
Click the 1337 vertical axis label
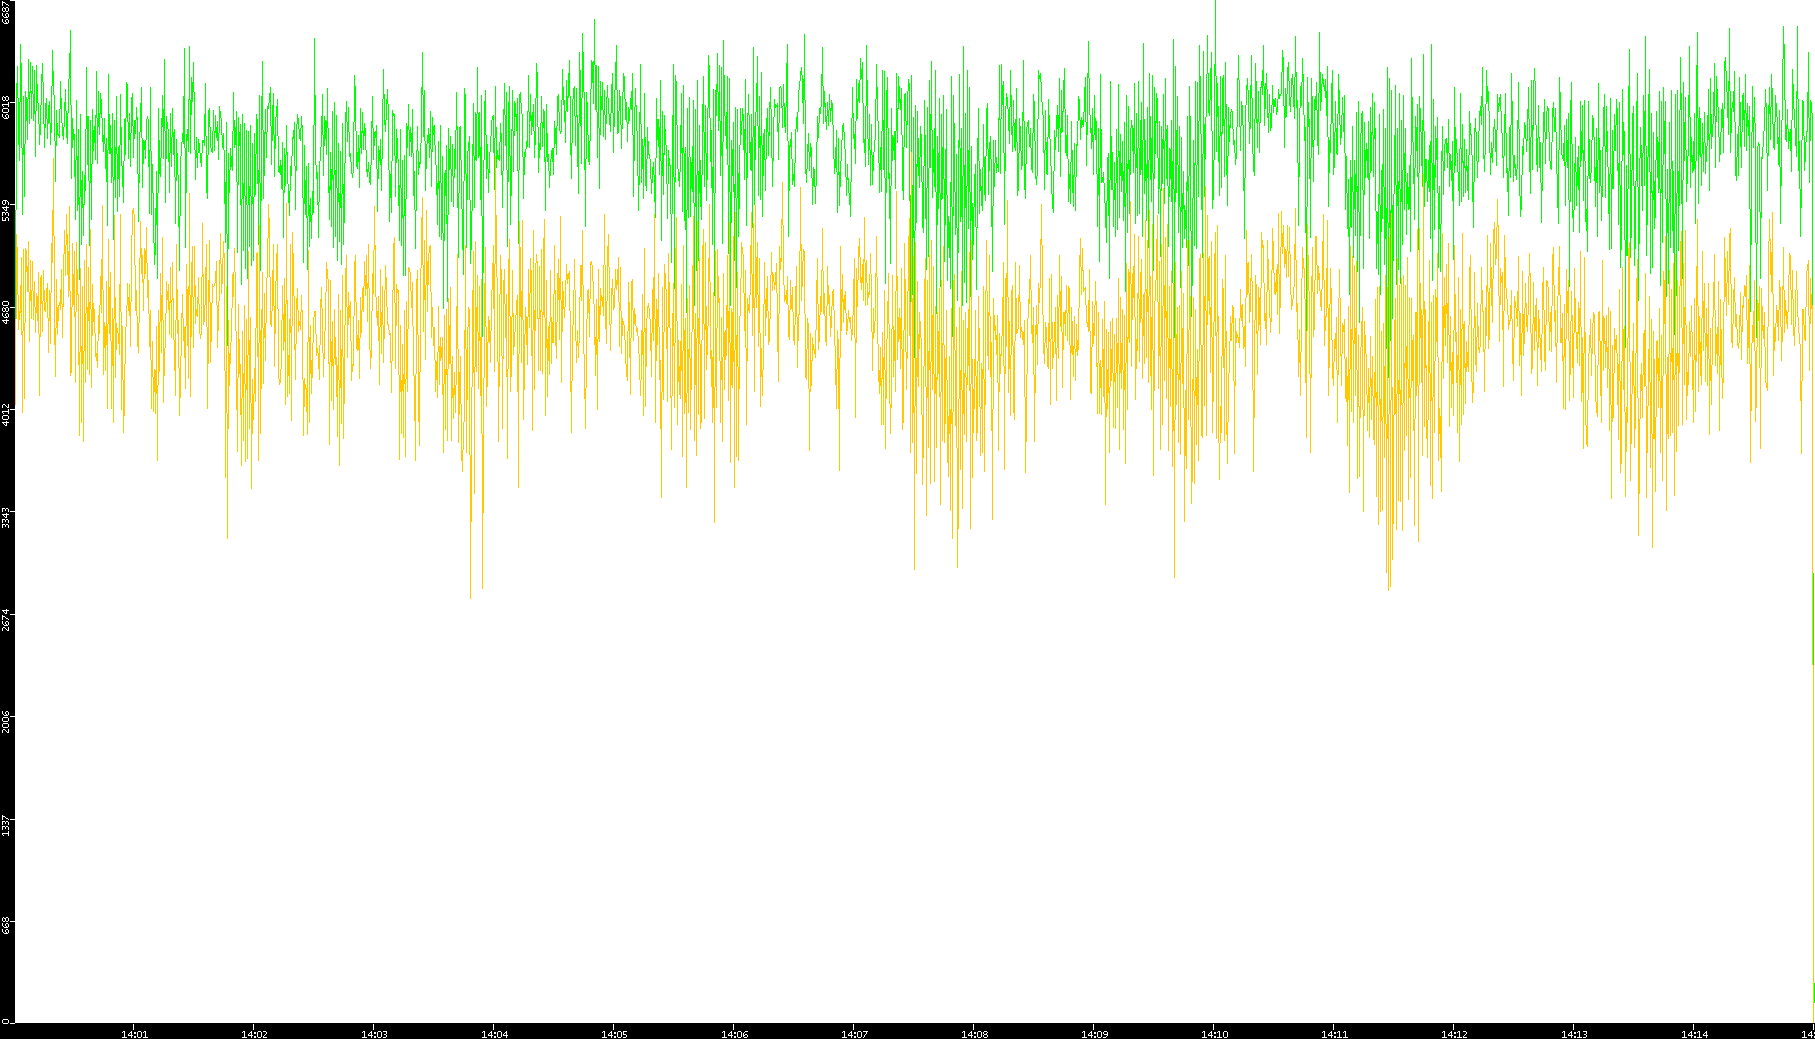[6, 824]
